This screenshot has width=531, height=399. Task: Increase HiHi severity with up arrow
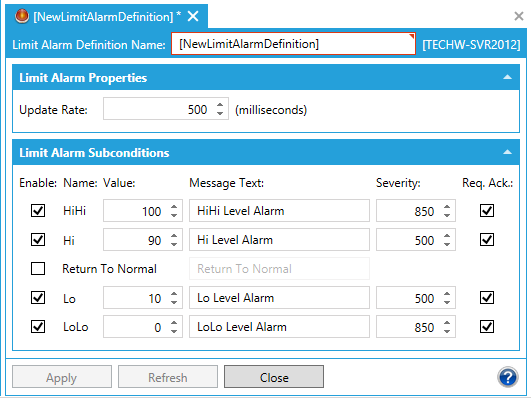point(447,207)
